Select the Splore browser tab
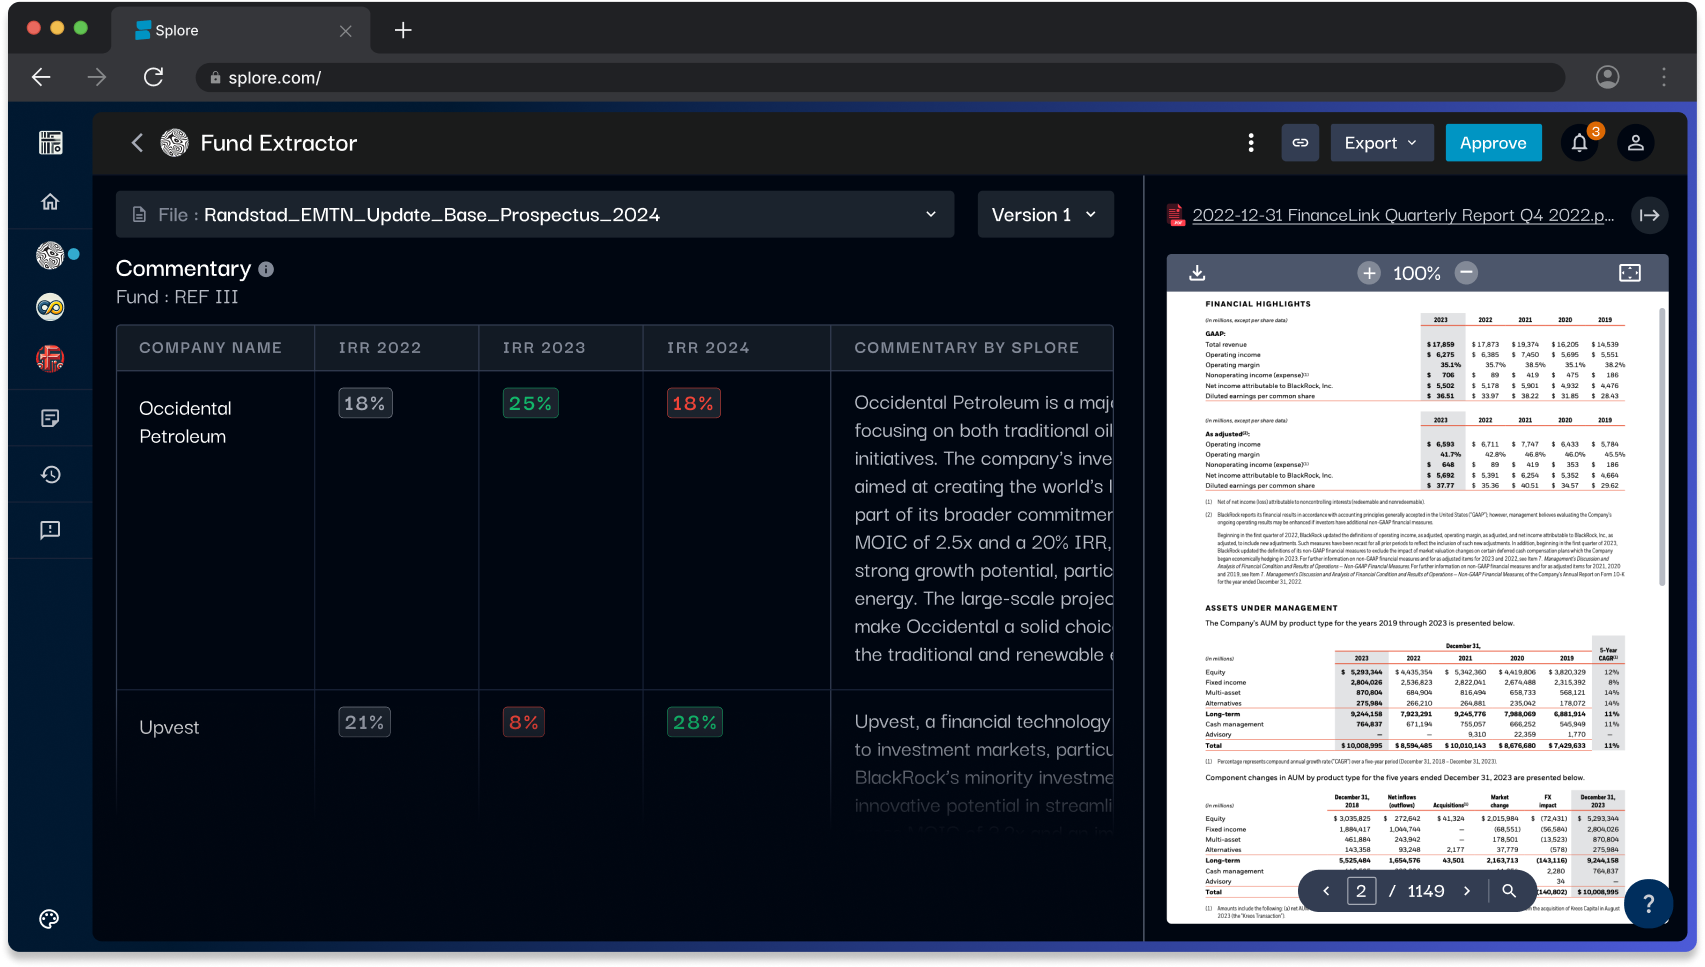This screenshot has width=1705, height=967. 240,30
